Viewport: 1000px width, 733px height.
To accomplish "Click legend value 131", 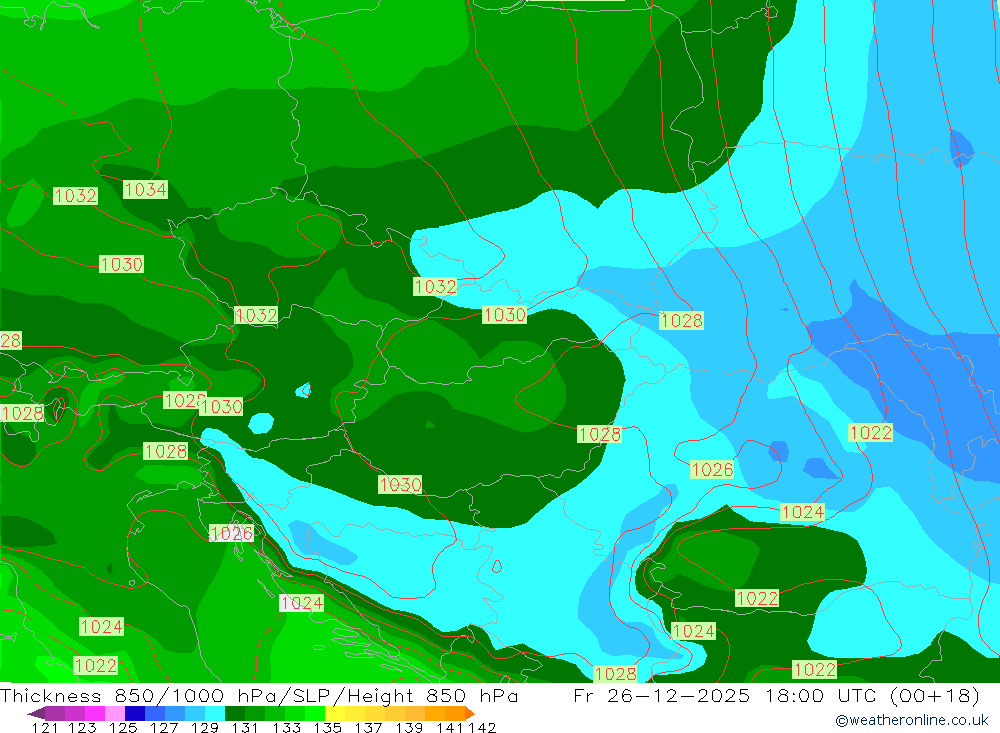I will (x=244, y=727).
